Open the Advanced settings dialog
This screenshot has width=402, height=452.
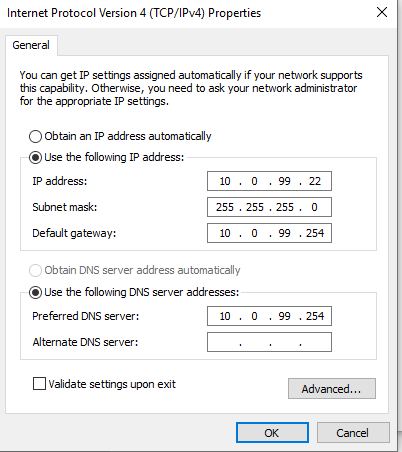point(332,388)
